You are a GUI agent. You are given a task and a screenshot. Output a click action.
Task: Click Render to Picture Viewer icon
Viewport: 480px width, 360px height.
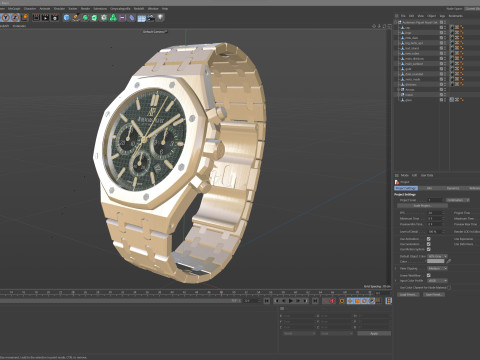point(45,18)
